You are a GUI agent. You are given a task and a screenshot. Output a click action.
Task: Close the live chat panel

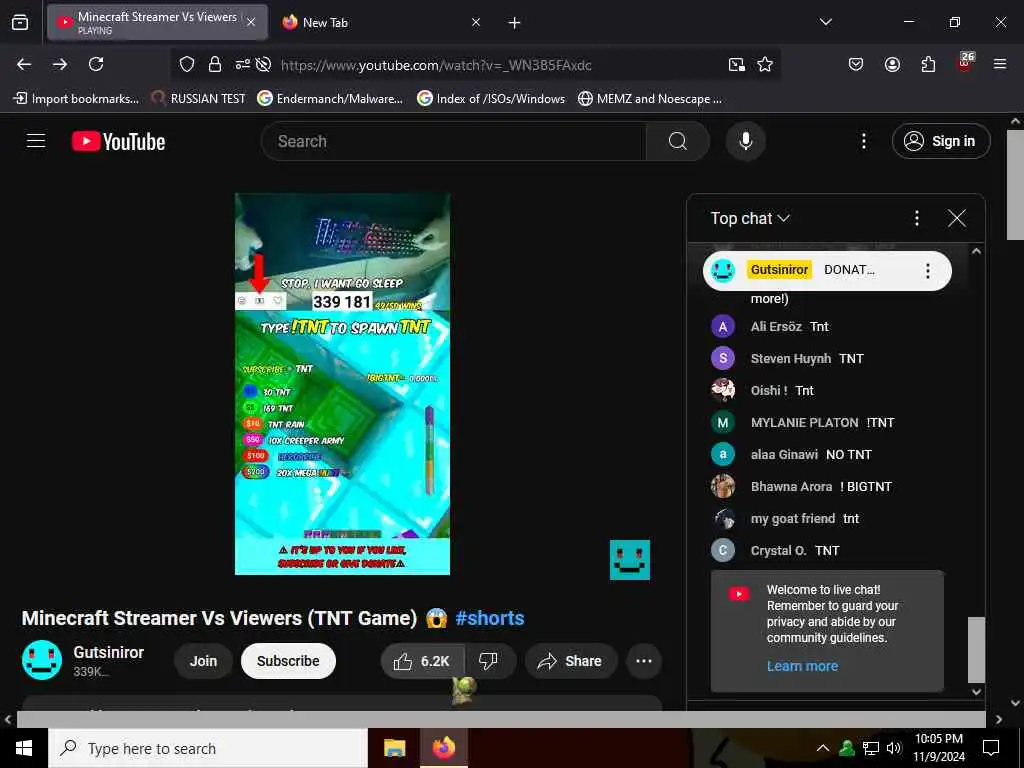click(957, 218)
